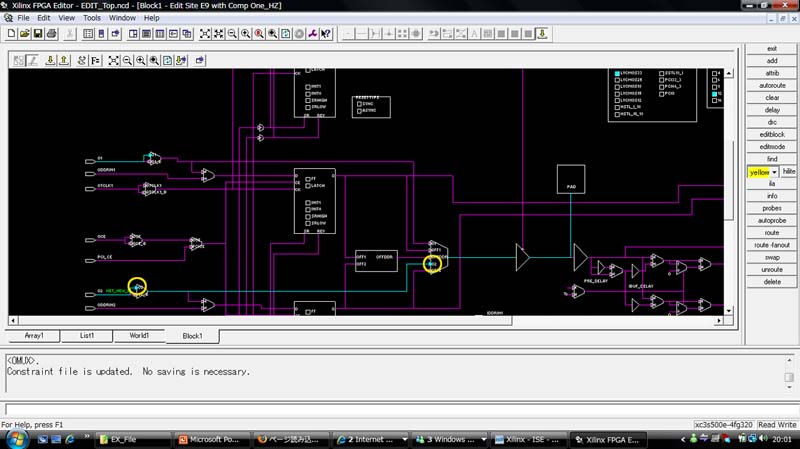Click the main toolbar Zoom Out magnifier

pyautogui.click(x=232, y=34)
